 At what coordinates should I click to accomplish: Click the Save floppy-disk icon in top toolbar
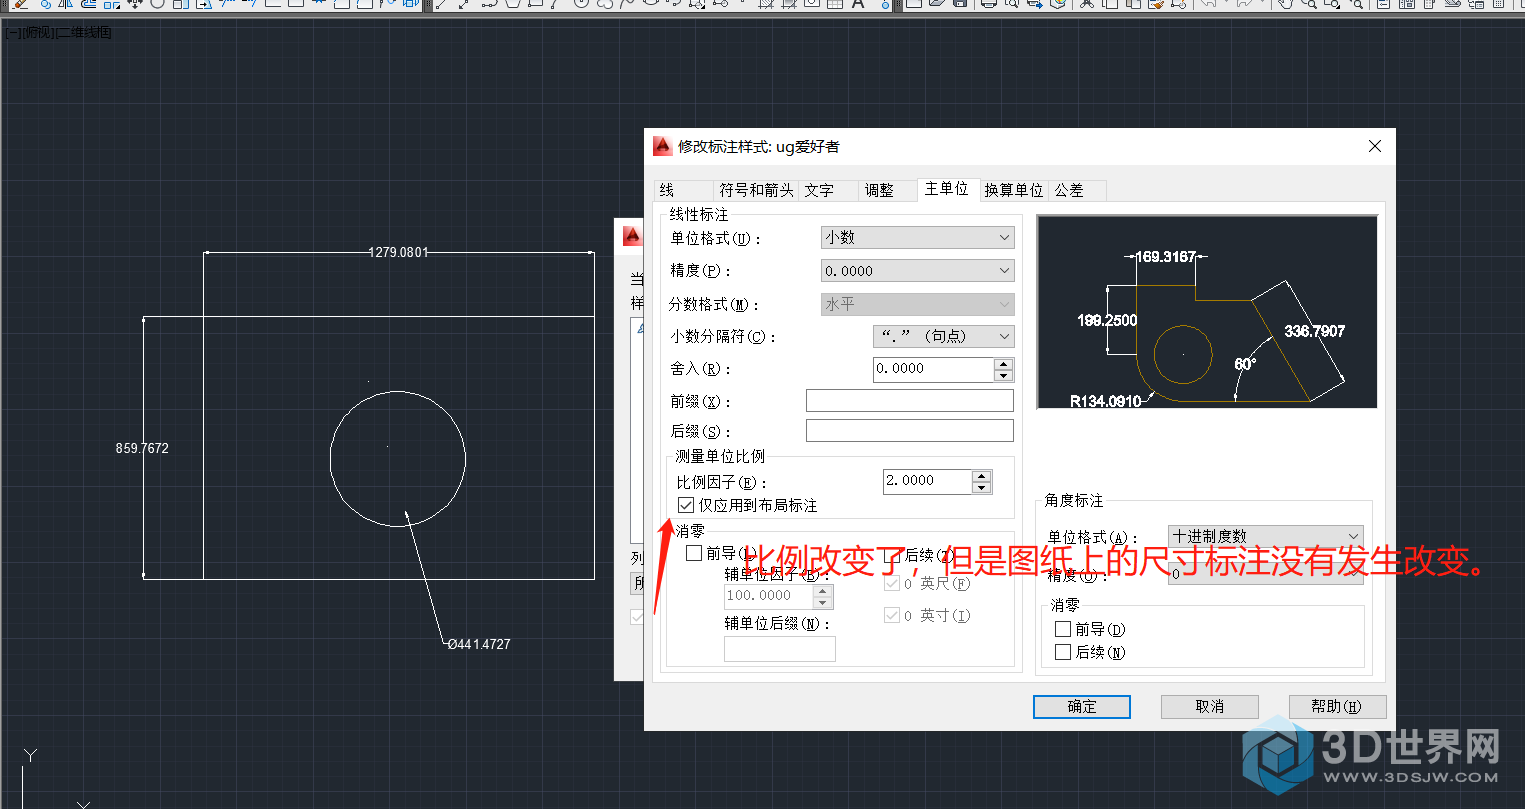(960, 4)
